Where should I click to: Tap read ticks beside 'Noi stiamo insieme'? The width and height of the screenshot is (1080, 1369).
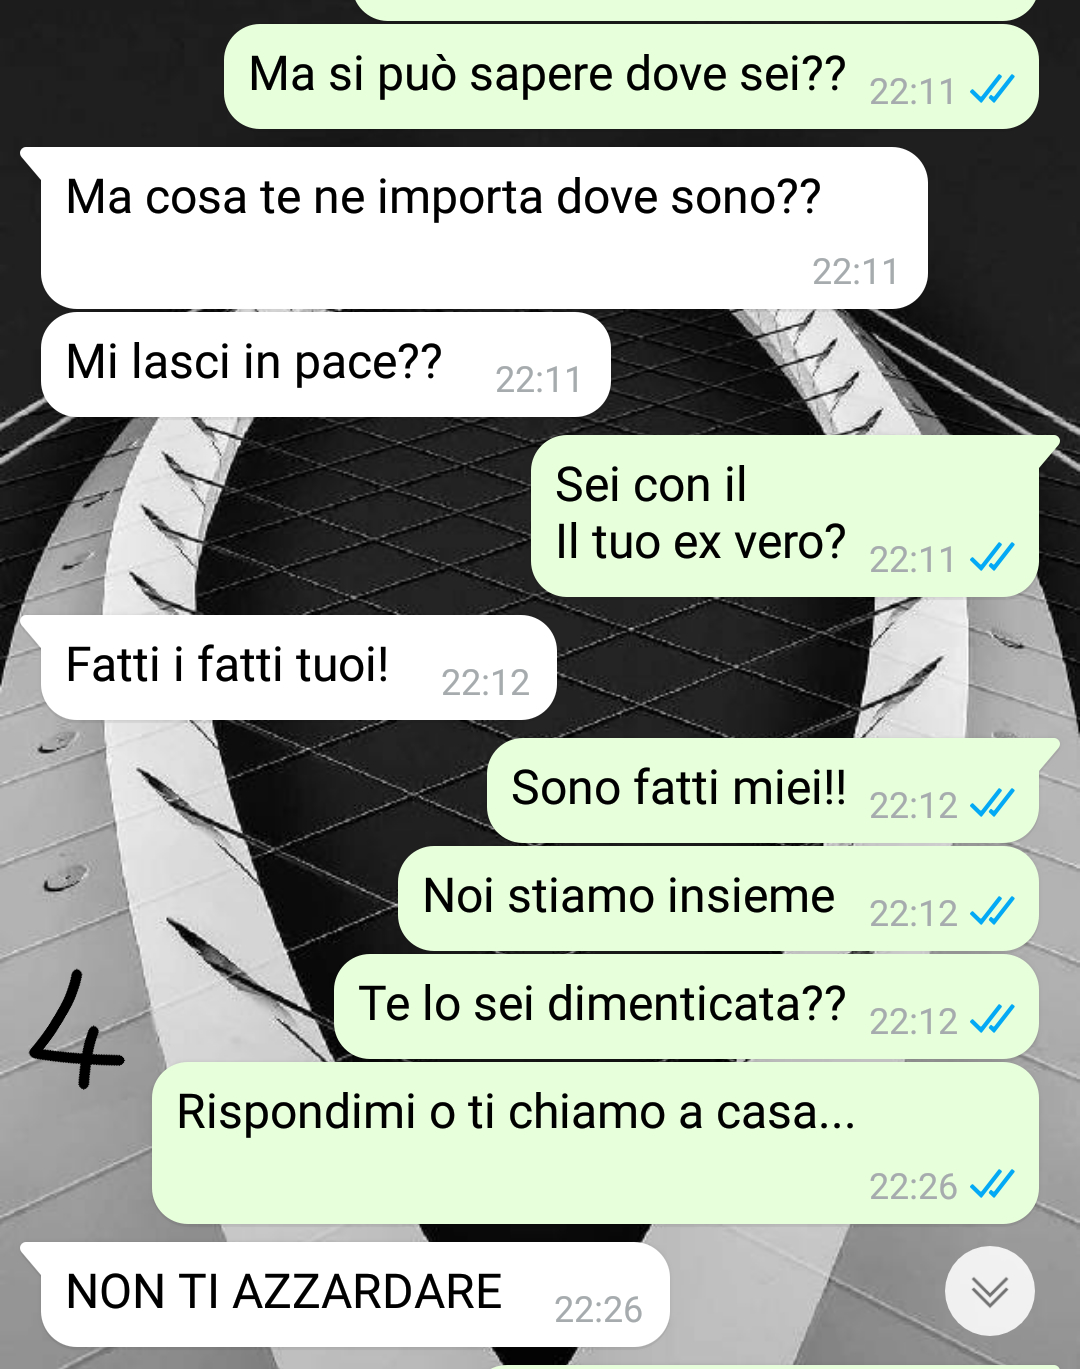pyautogui.click(x=993, y=912)
